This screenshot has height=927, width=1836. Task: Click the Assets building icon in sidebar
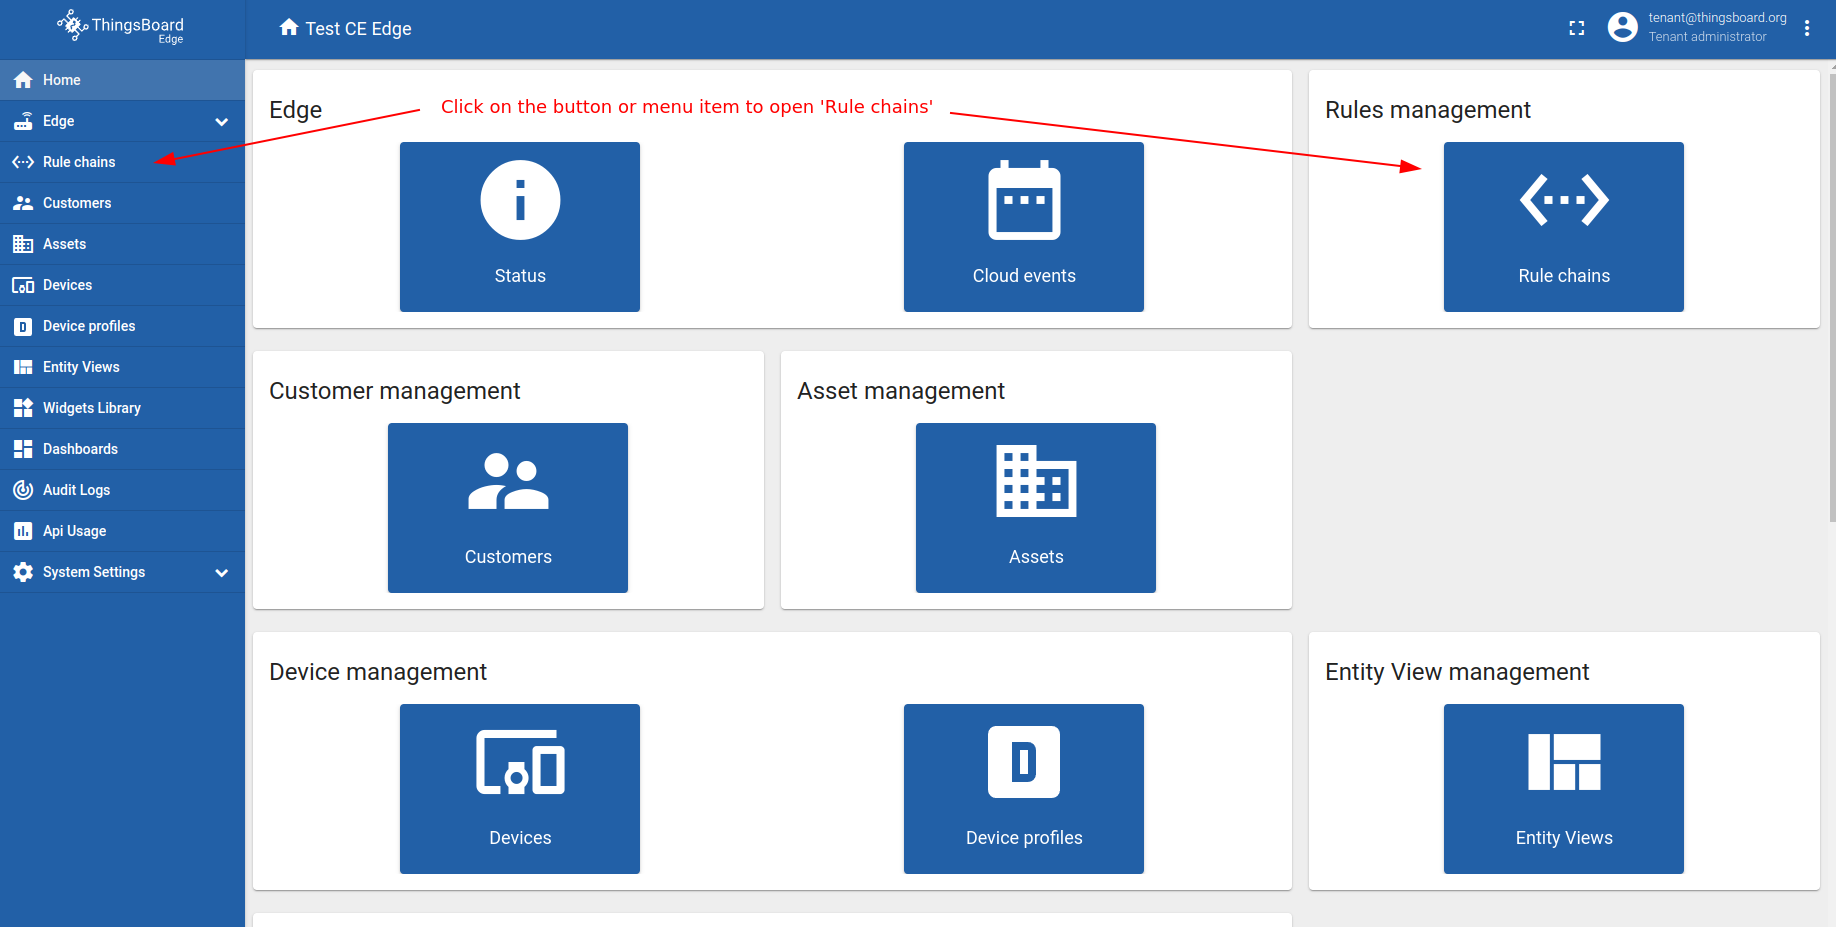coord(23,244)
